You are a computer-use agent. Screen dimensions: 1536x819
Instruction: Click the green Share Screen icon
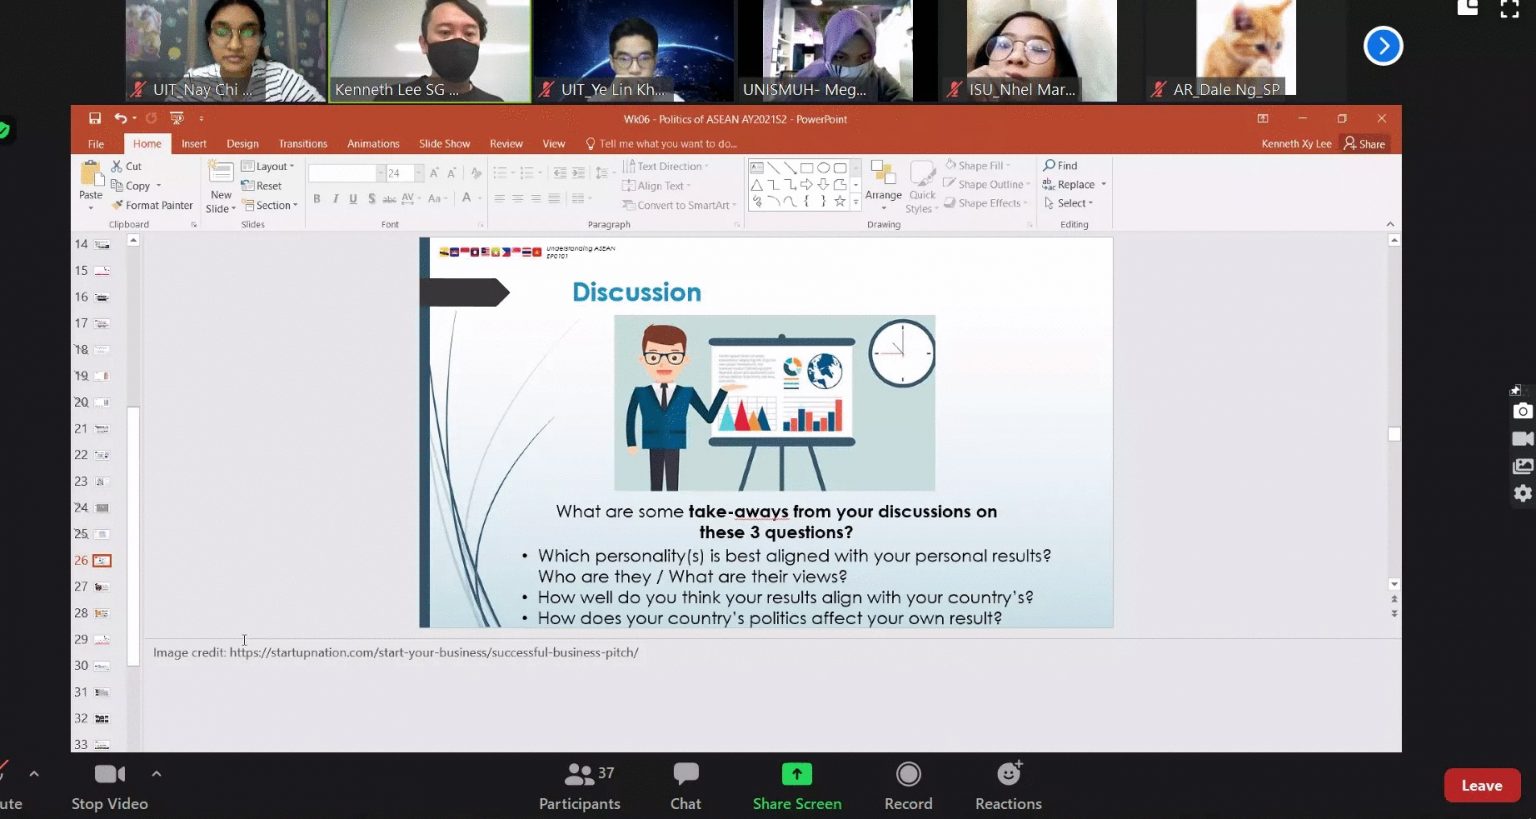(796, 774)
